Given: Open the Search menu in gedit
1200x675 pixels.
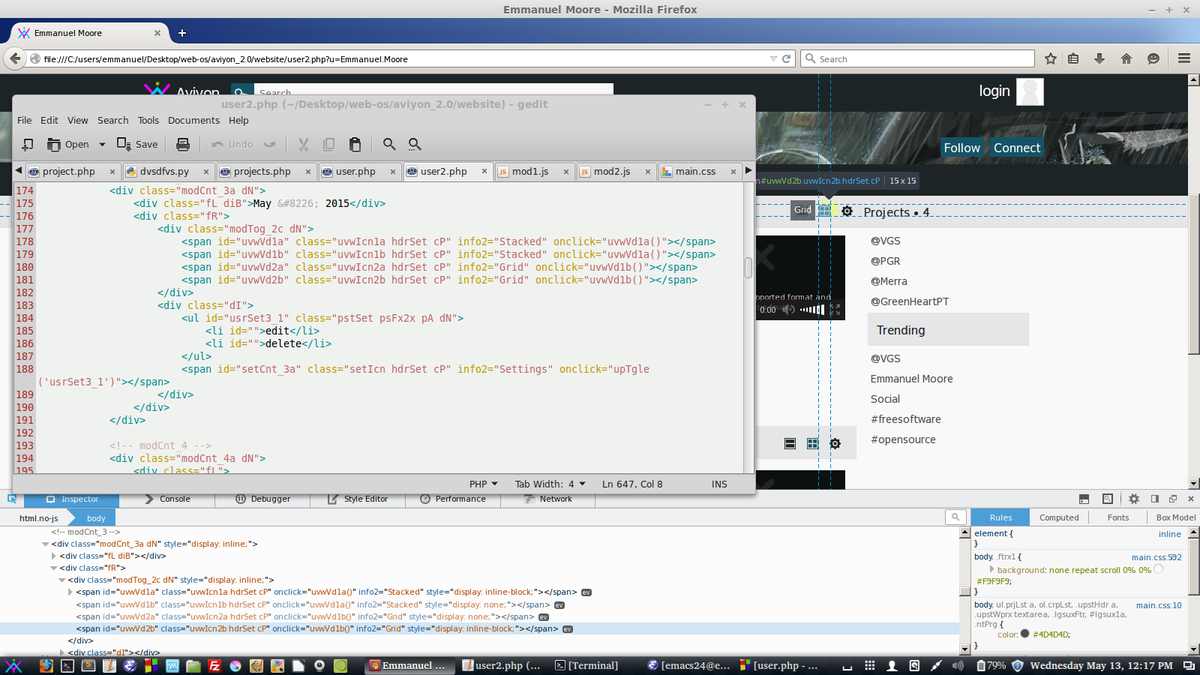Looking at the screenshot, I should point(113,120).
